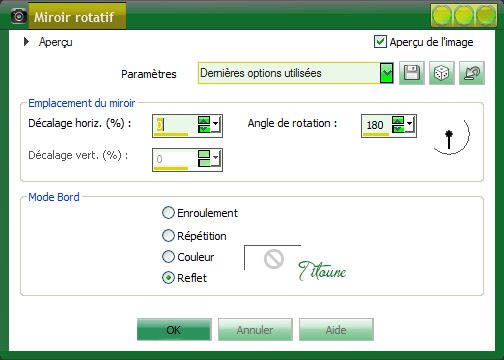Viewport: 504px width, 360px height.
Task: Click the OK button
Action: [174, 330]
